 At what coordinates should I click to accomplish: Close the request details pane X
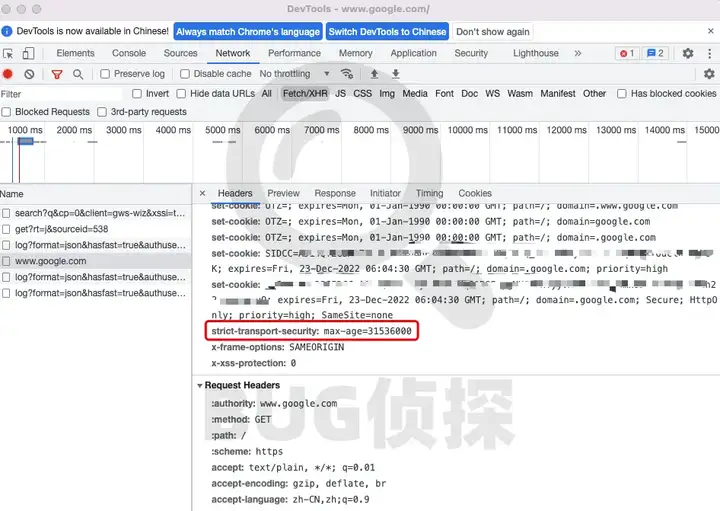(x=202, y=193)
